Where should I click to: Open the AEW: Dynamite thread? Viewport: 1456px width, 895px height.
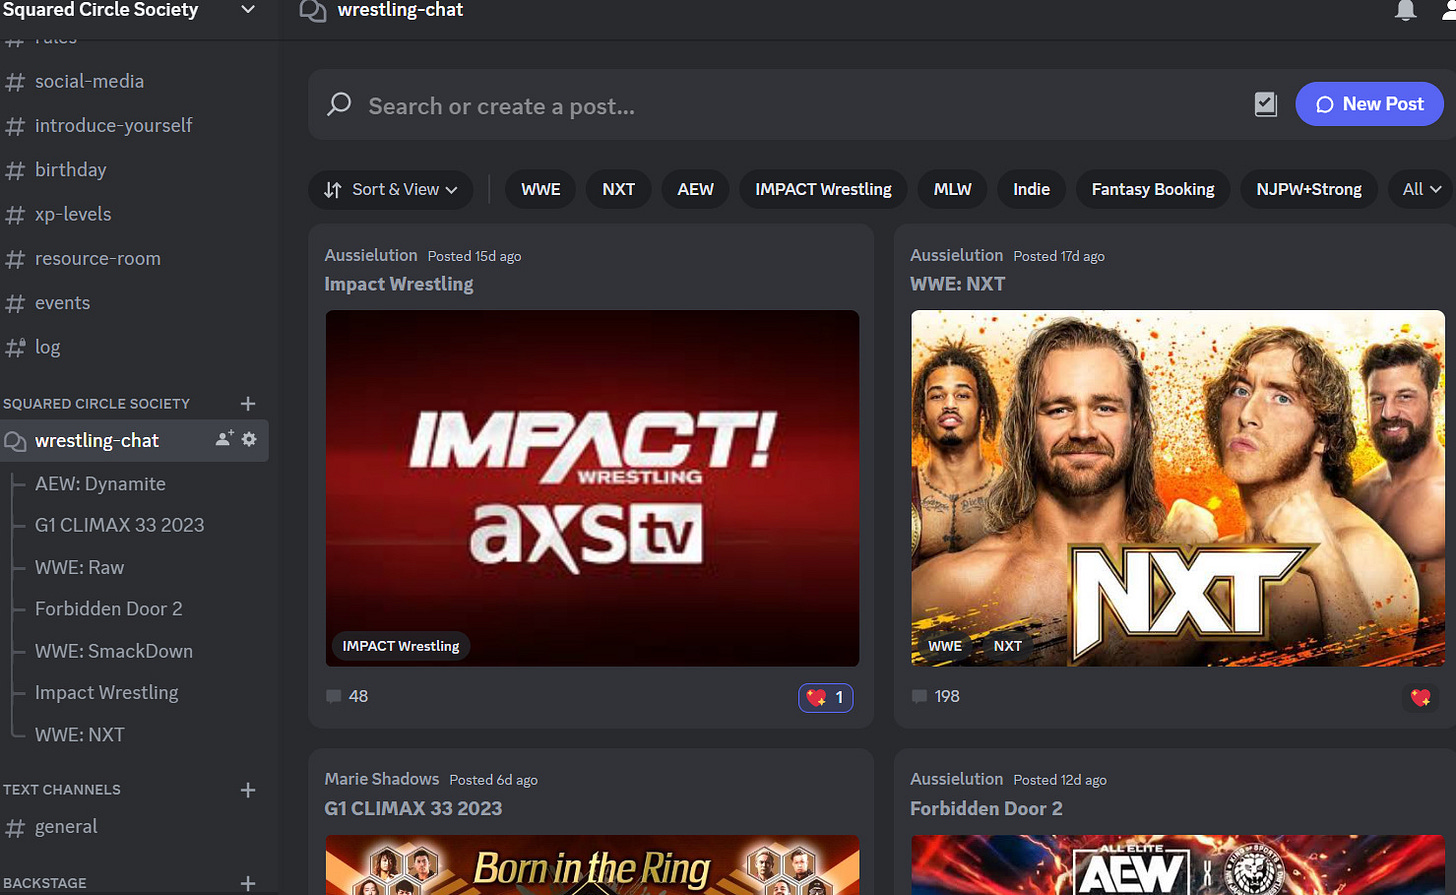pyautogui.click(x=100, y=484)
